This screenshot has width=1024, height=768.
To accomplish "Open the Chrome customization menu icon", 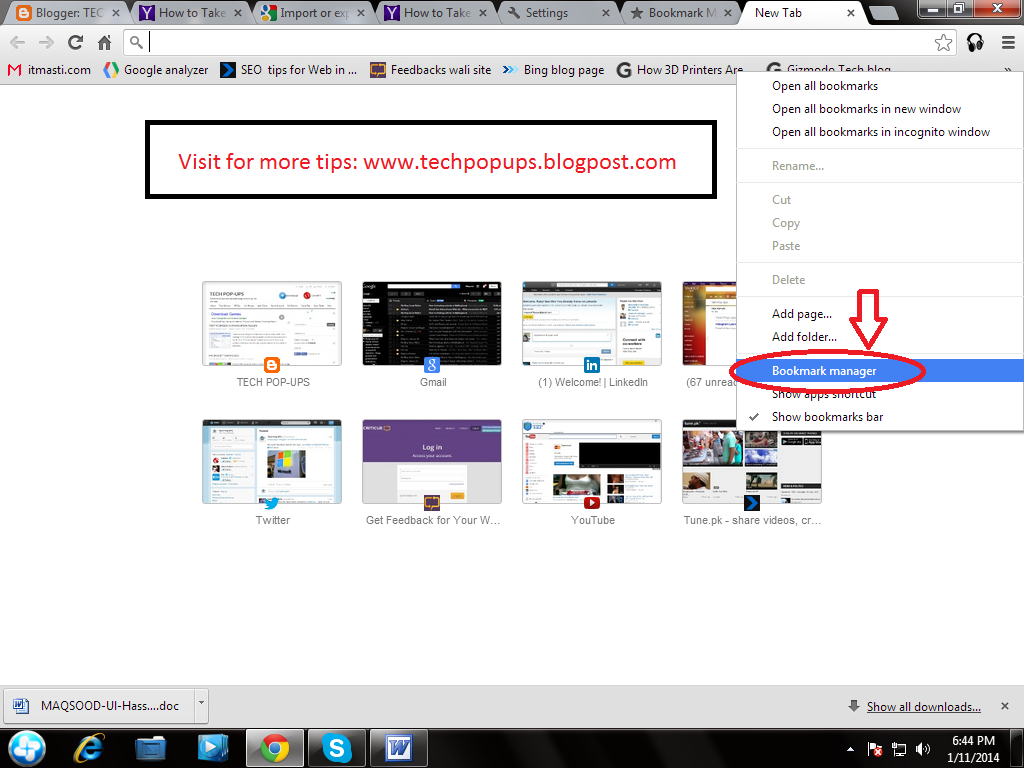I will (1008, 42).
